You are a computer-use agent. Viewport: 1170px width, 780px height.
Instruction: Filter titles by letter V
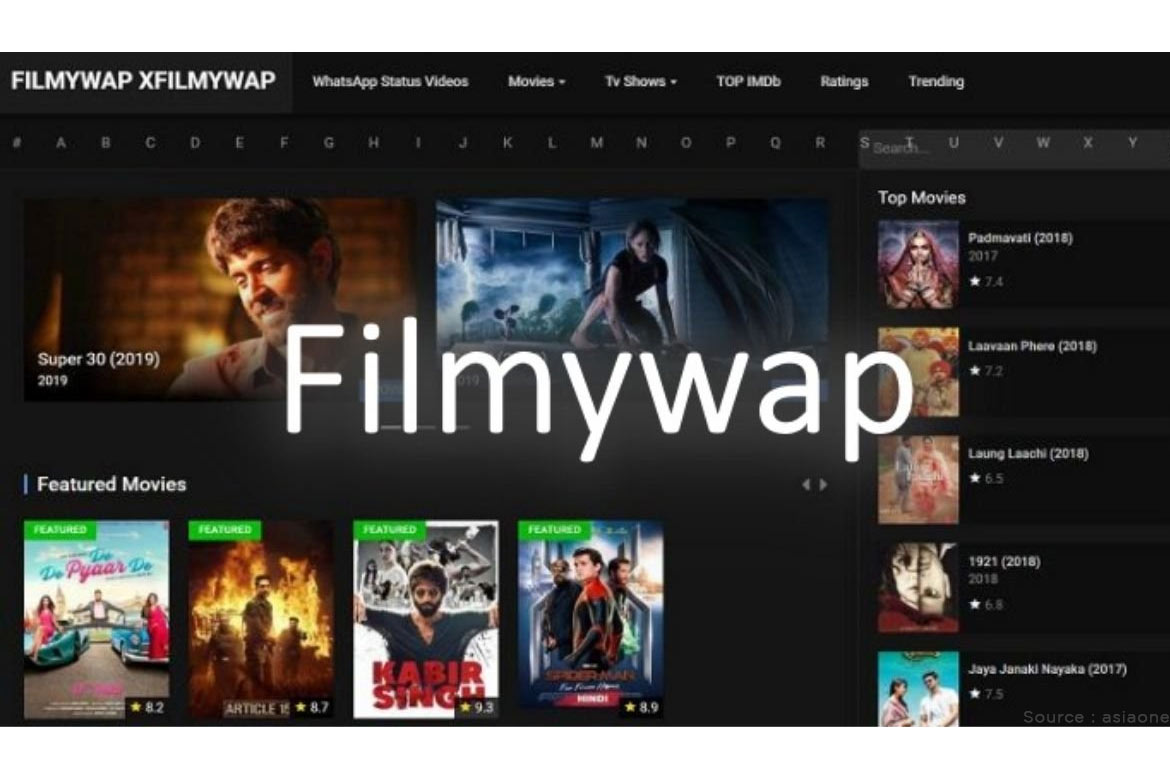pyautogui.click(x=998, y=143)
